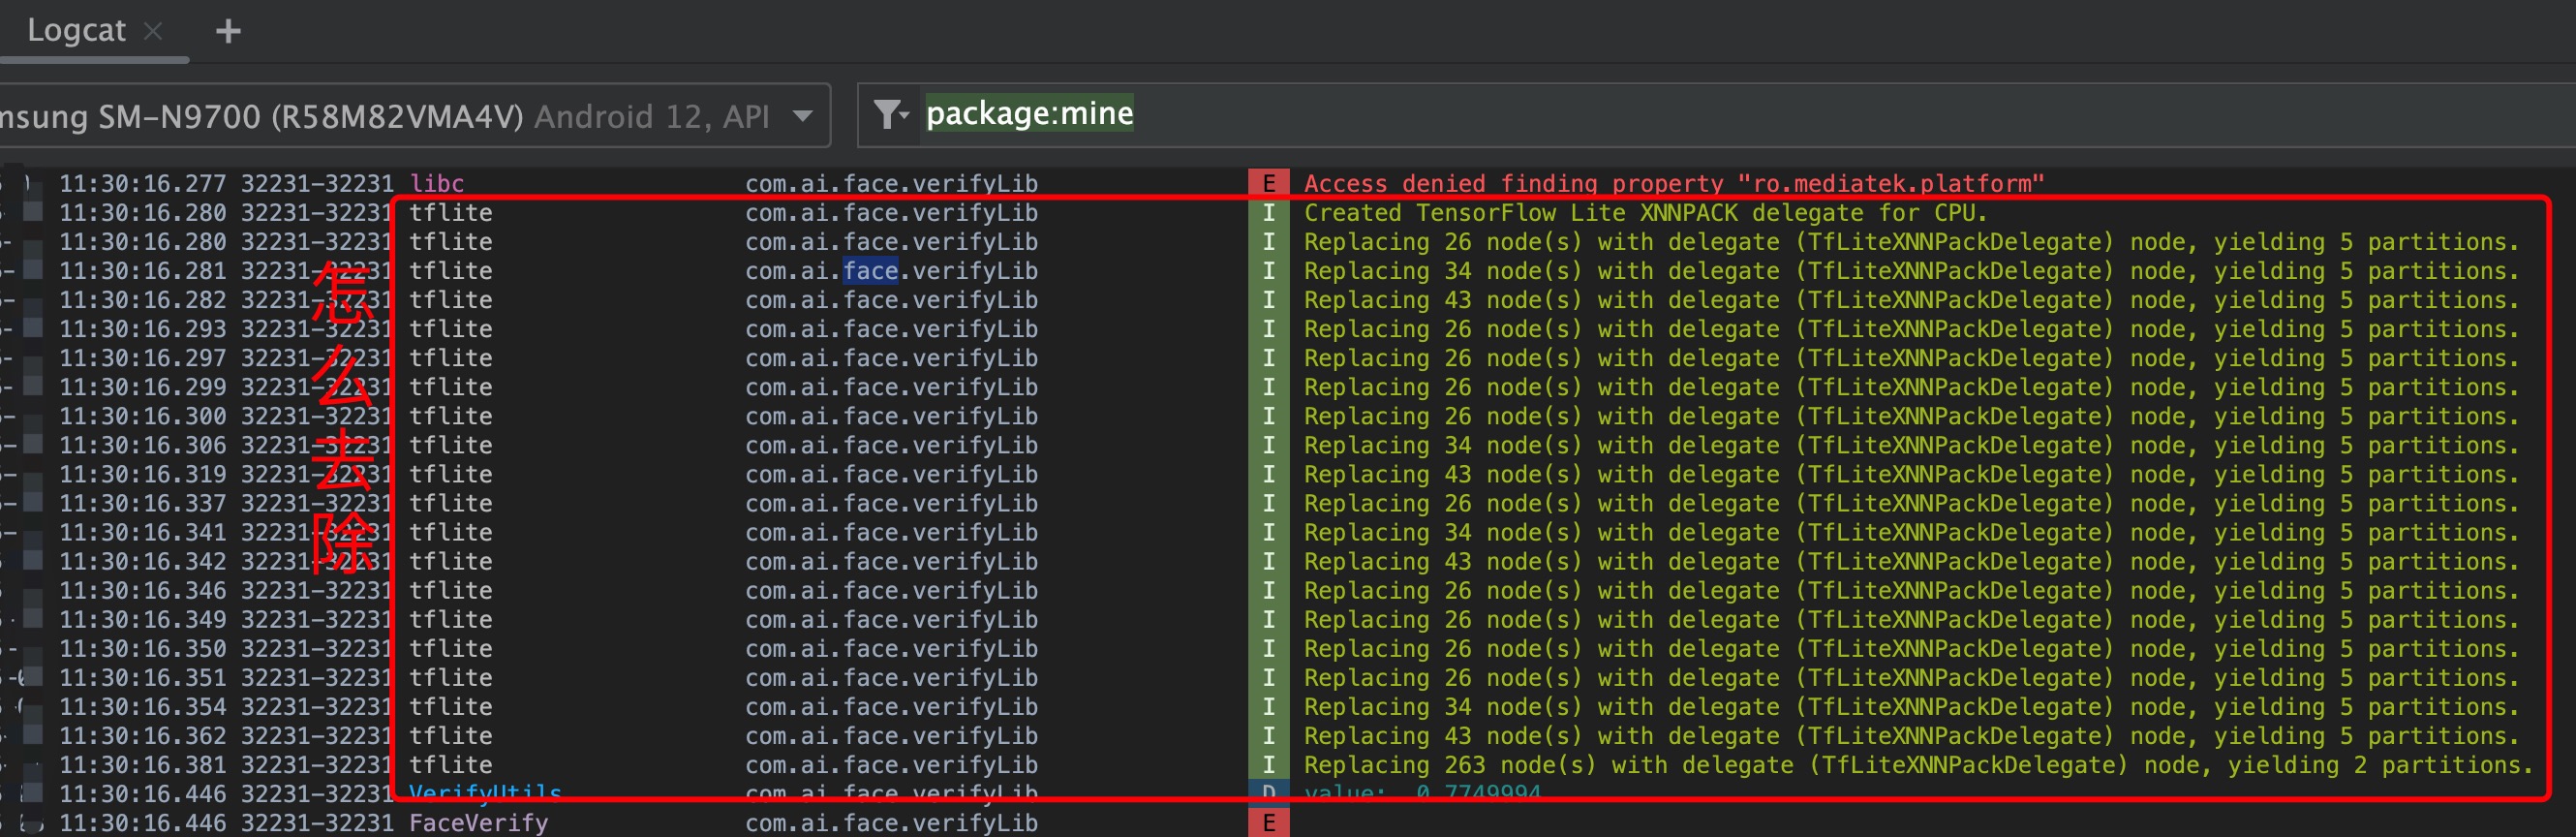This screenshot has height=837, width=2576.
Task: Select the tflite tag at 11:30:16.281
Action: point(451,271)
